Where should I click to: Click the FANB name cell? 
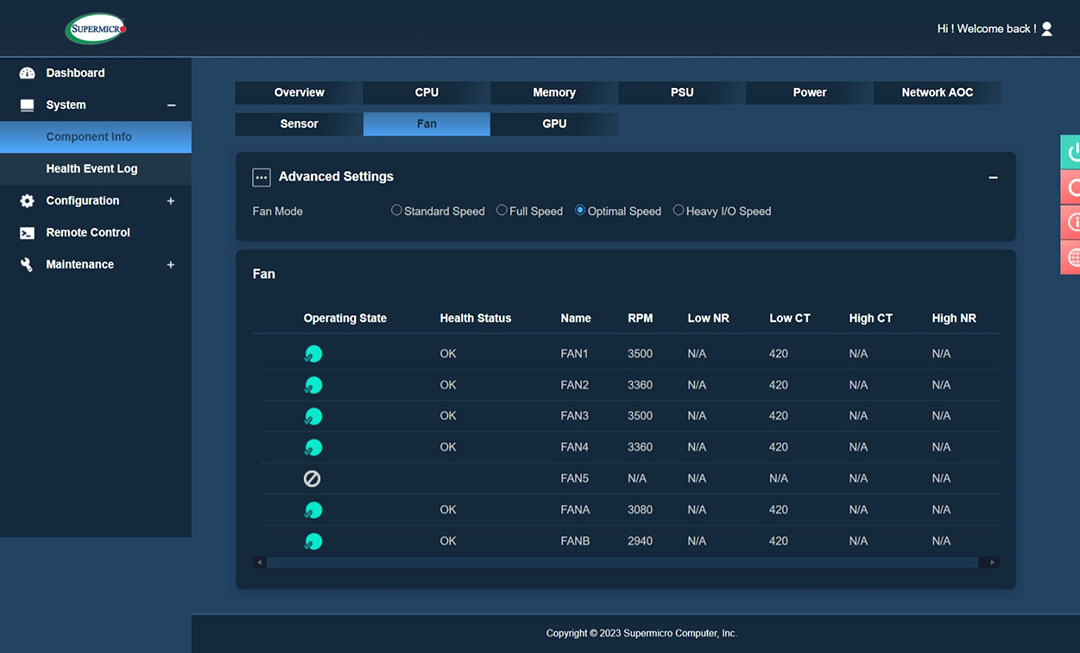[575, 541]
